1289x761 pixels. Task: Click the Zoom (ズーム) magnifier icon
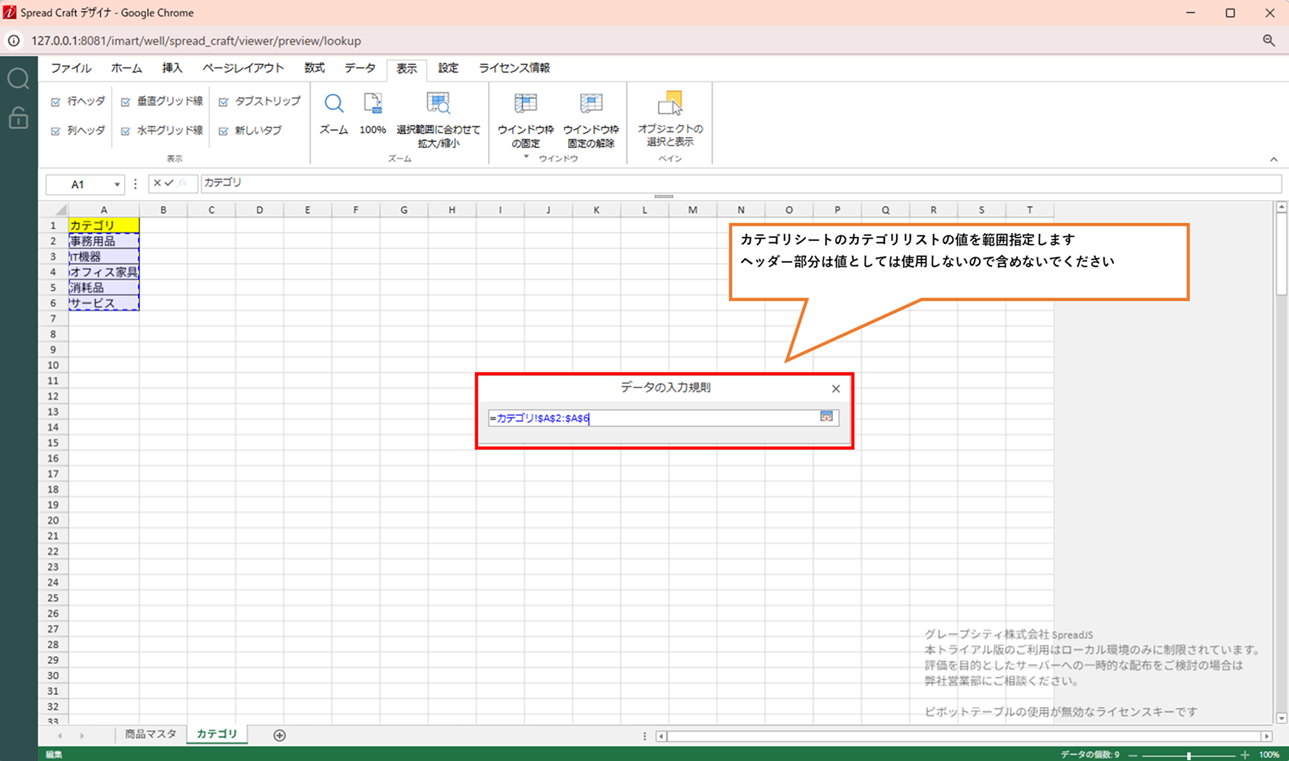coord(334,105)
